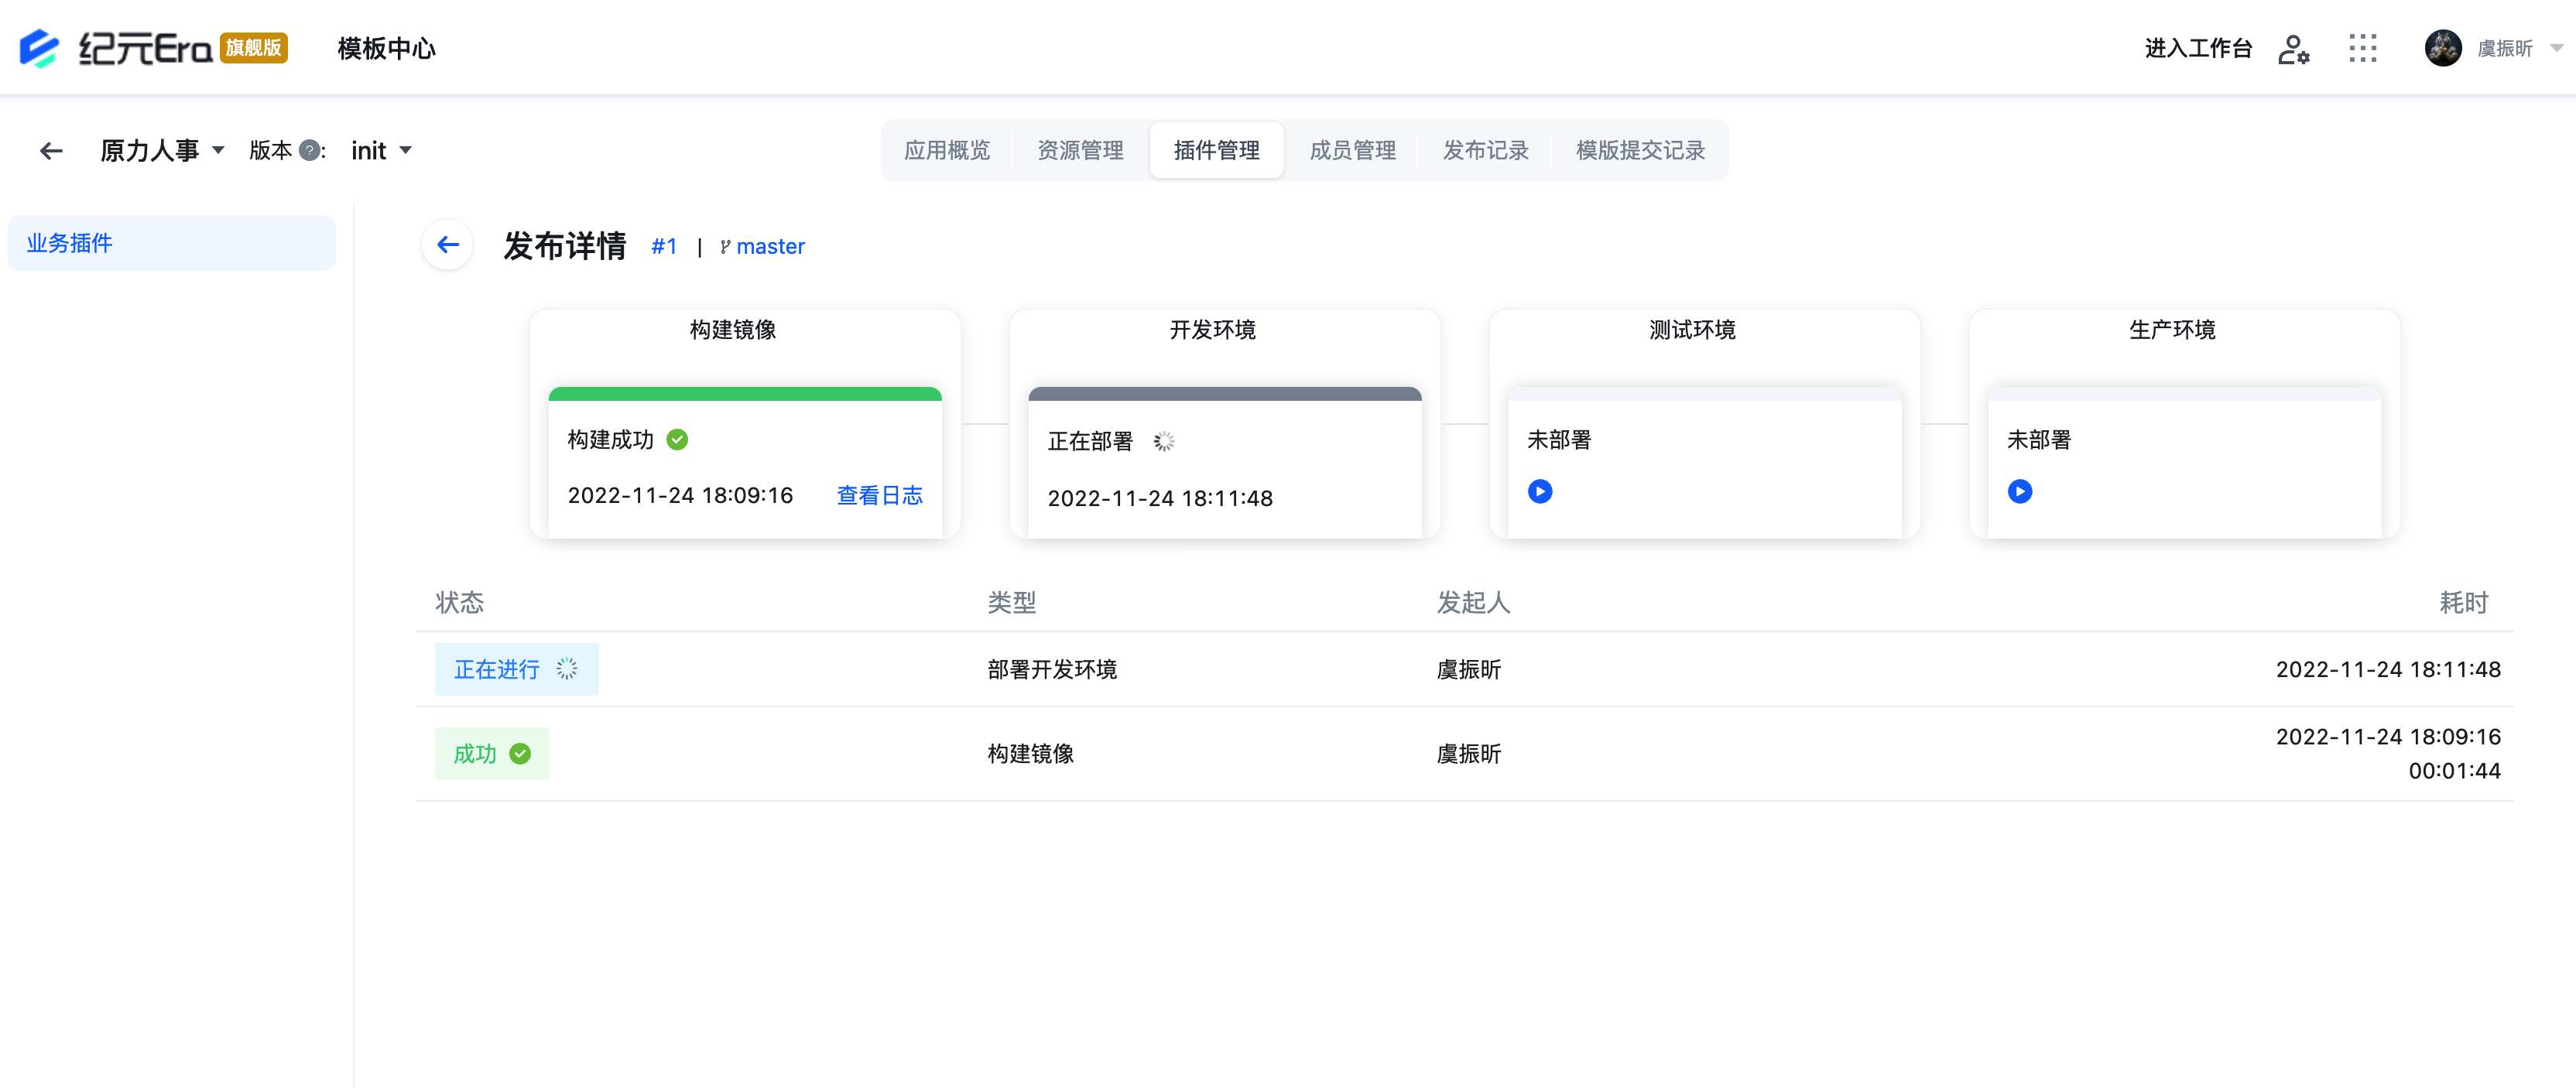Open the apps grid icon

2362,48
